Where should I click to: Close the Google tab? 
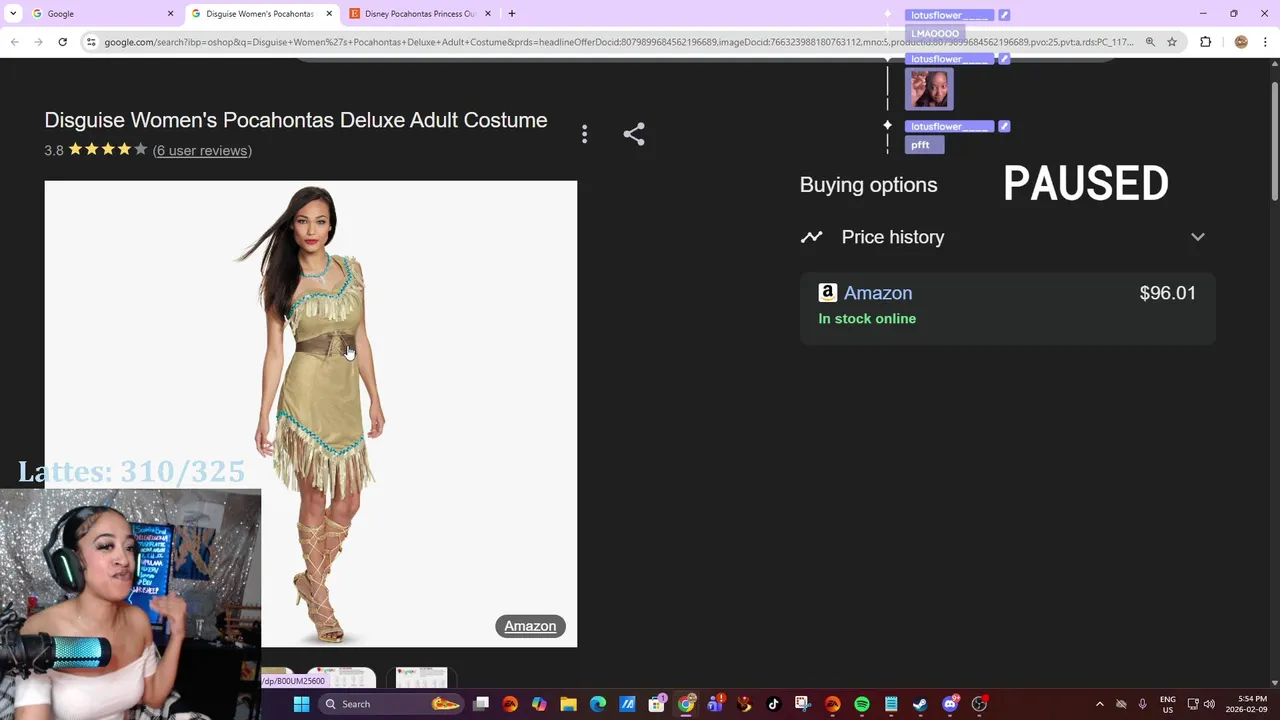pyautogui.click(x=170, y=14)
